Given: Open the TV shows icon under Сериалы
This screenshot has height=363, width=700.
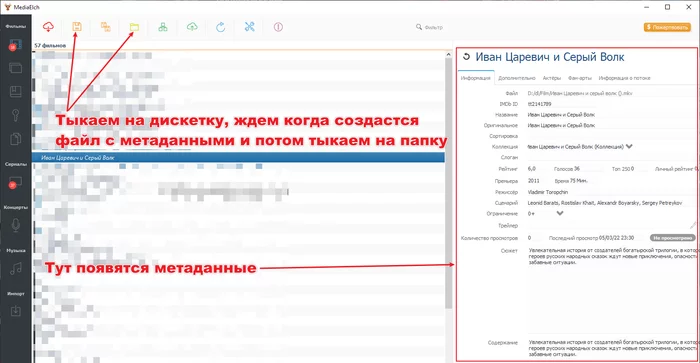Looking at the screenshot, I should pyautogui.click(x=16, y=183).
